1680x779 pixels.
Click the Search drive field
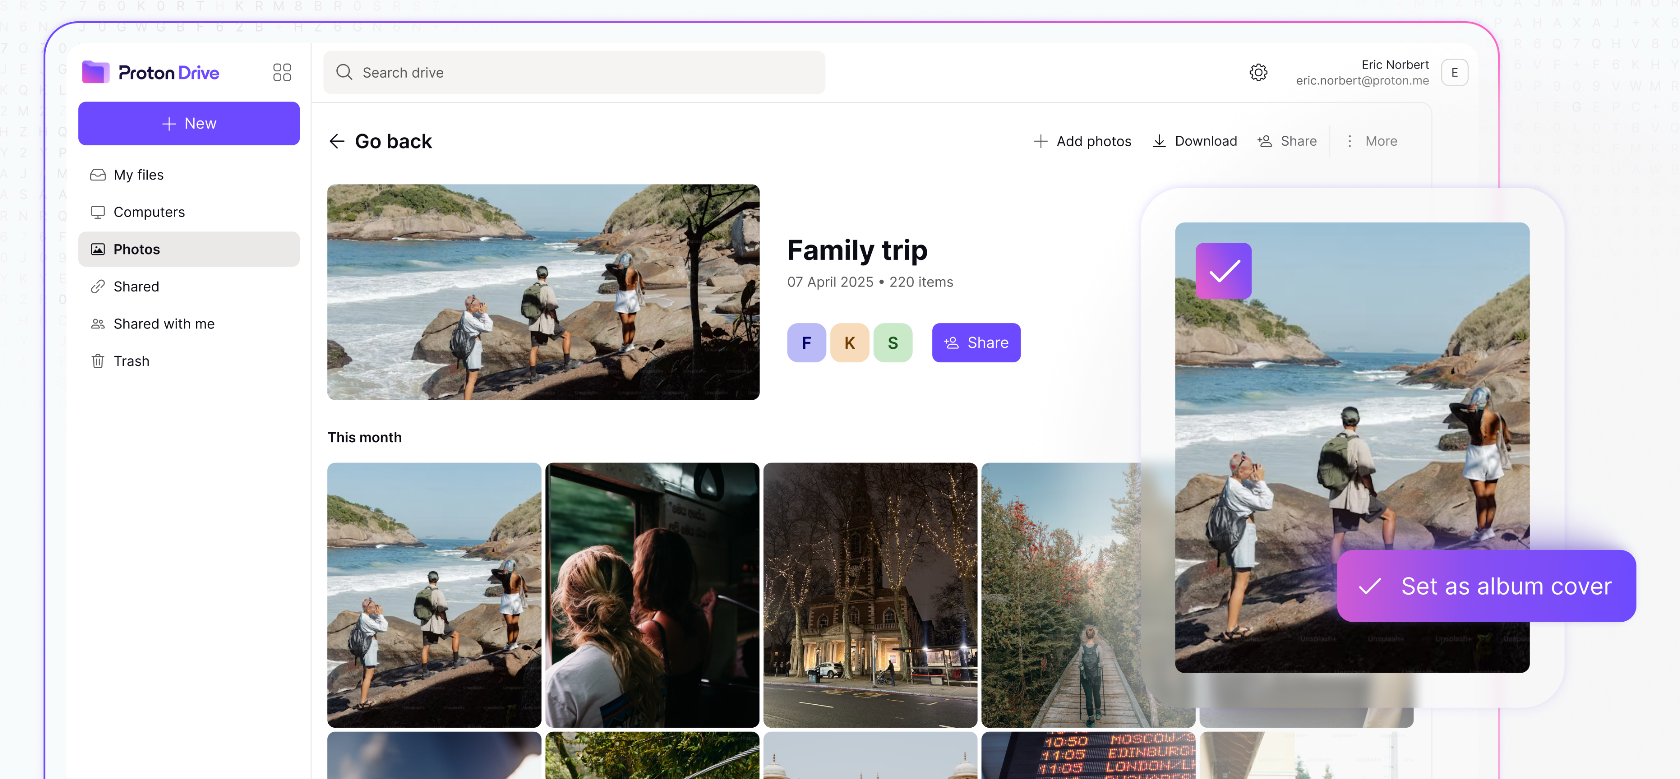tap(574, 72)
